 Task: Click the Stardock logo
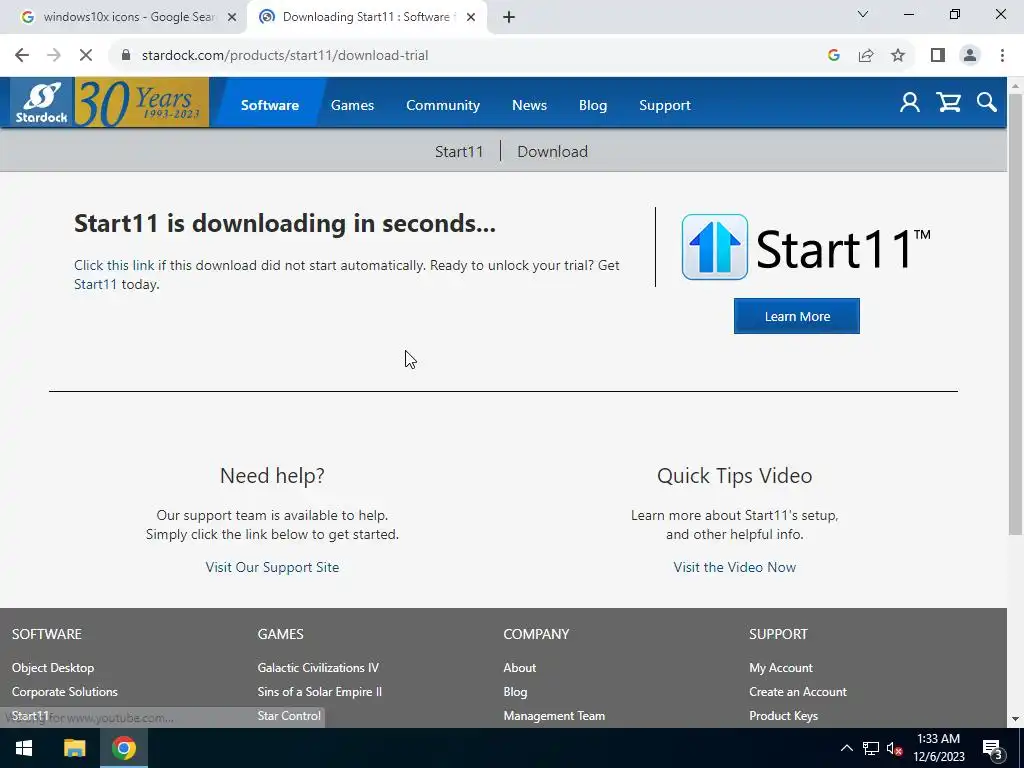coord(42,103)
